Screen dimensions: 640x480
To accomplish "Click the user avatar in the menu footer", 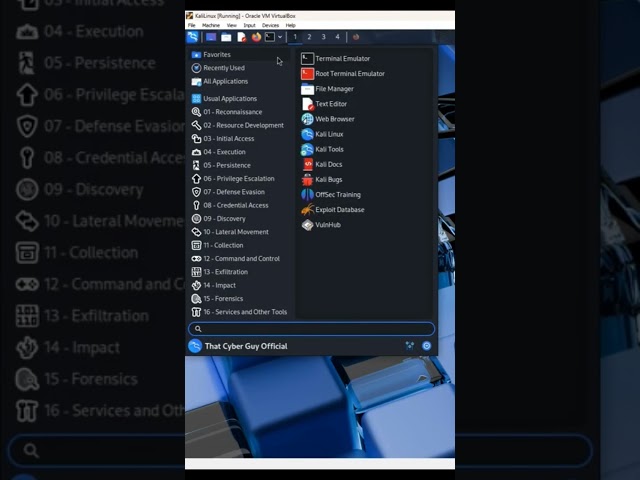I will pyautogui.click(x=195, y=346).
